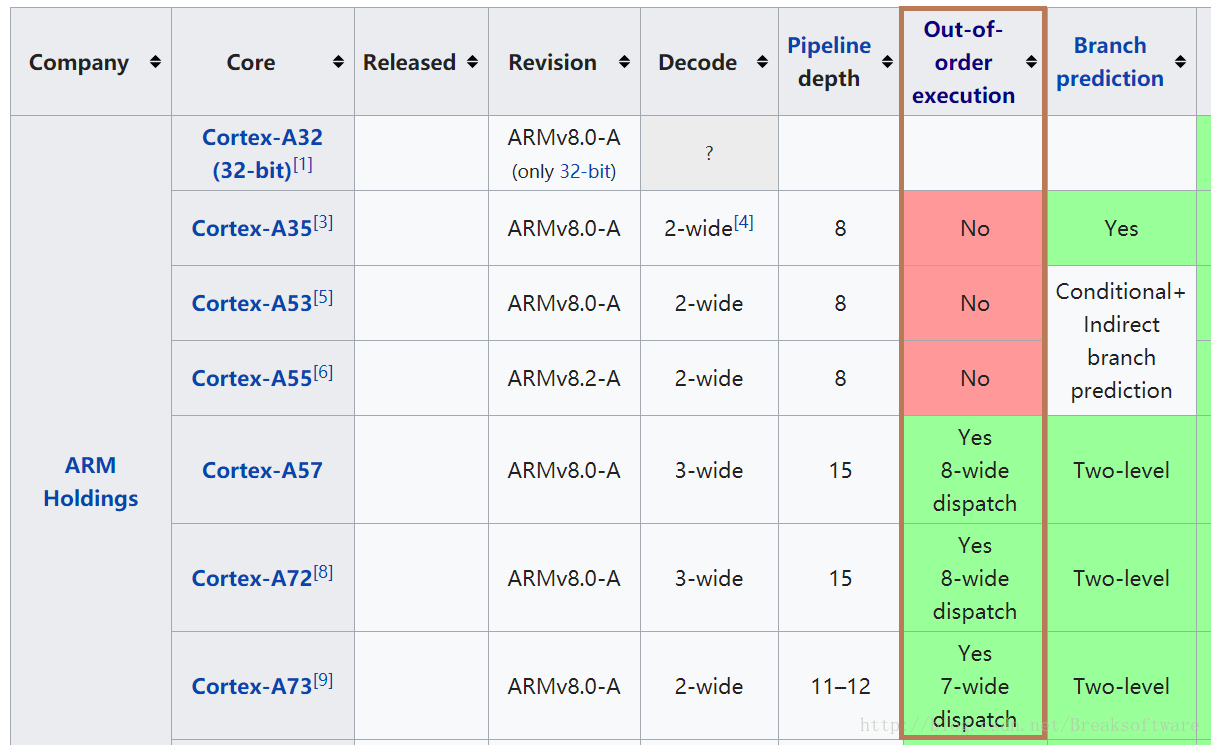Select 'Yes 8-wide dispatch' in Cortex-A72 row

pos(975,578)
